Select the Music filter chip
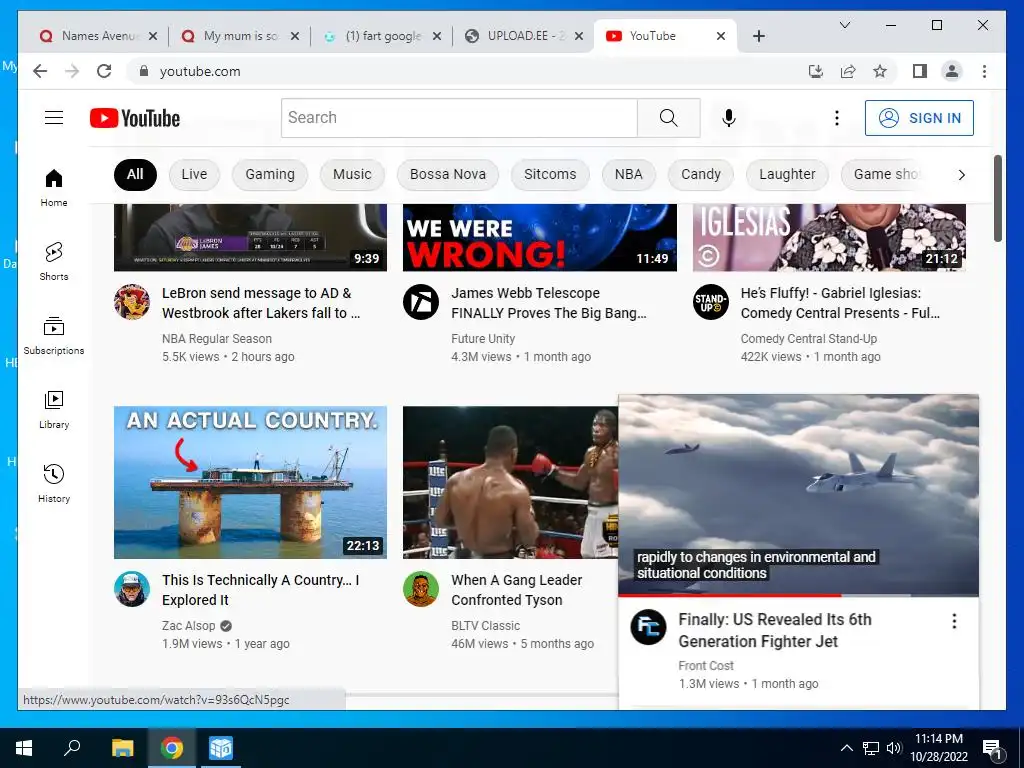Viewport: 1024px width, 768px height. tap(352, 174)
